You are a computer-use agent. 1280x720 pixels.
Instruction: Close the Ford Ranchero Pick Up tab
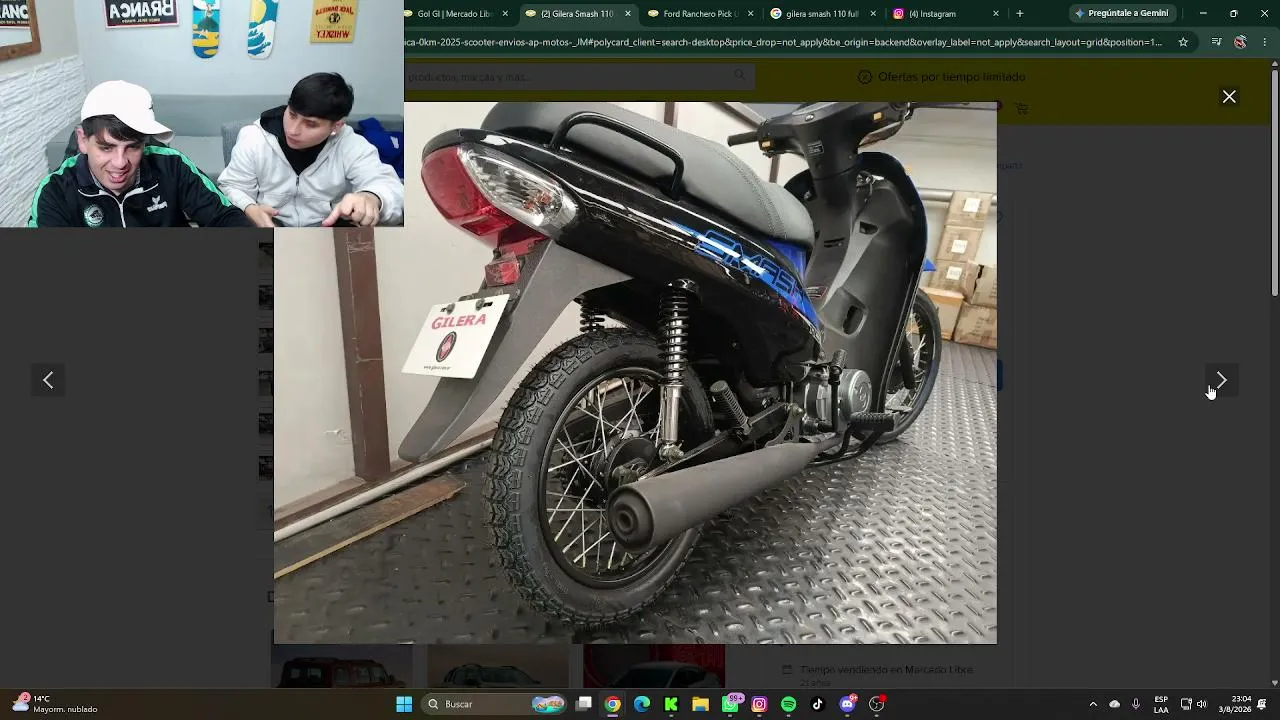pos(750,14)
